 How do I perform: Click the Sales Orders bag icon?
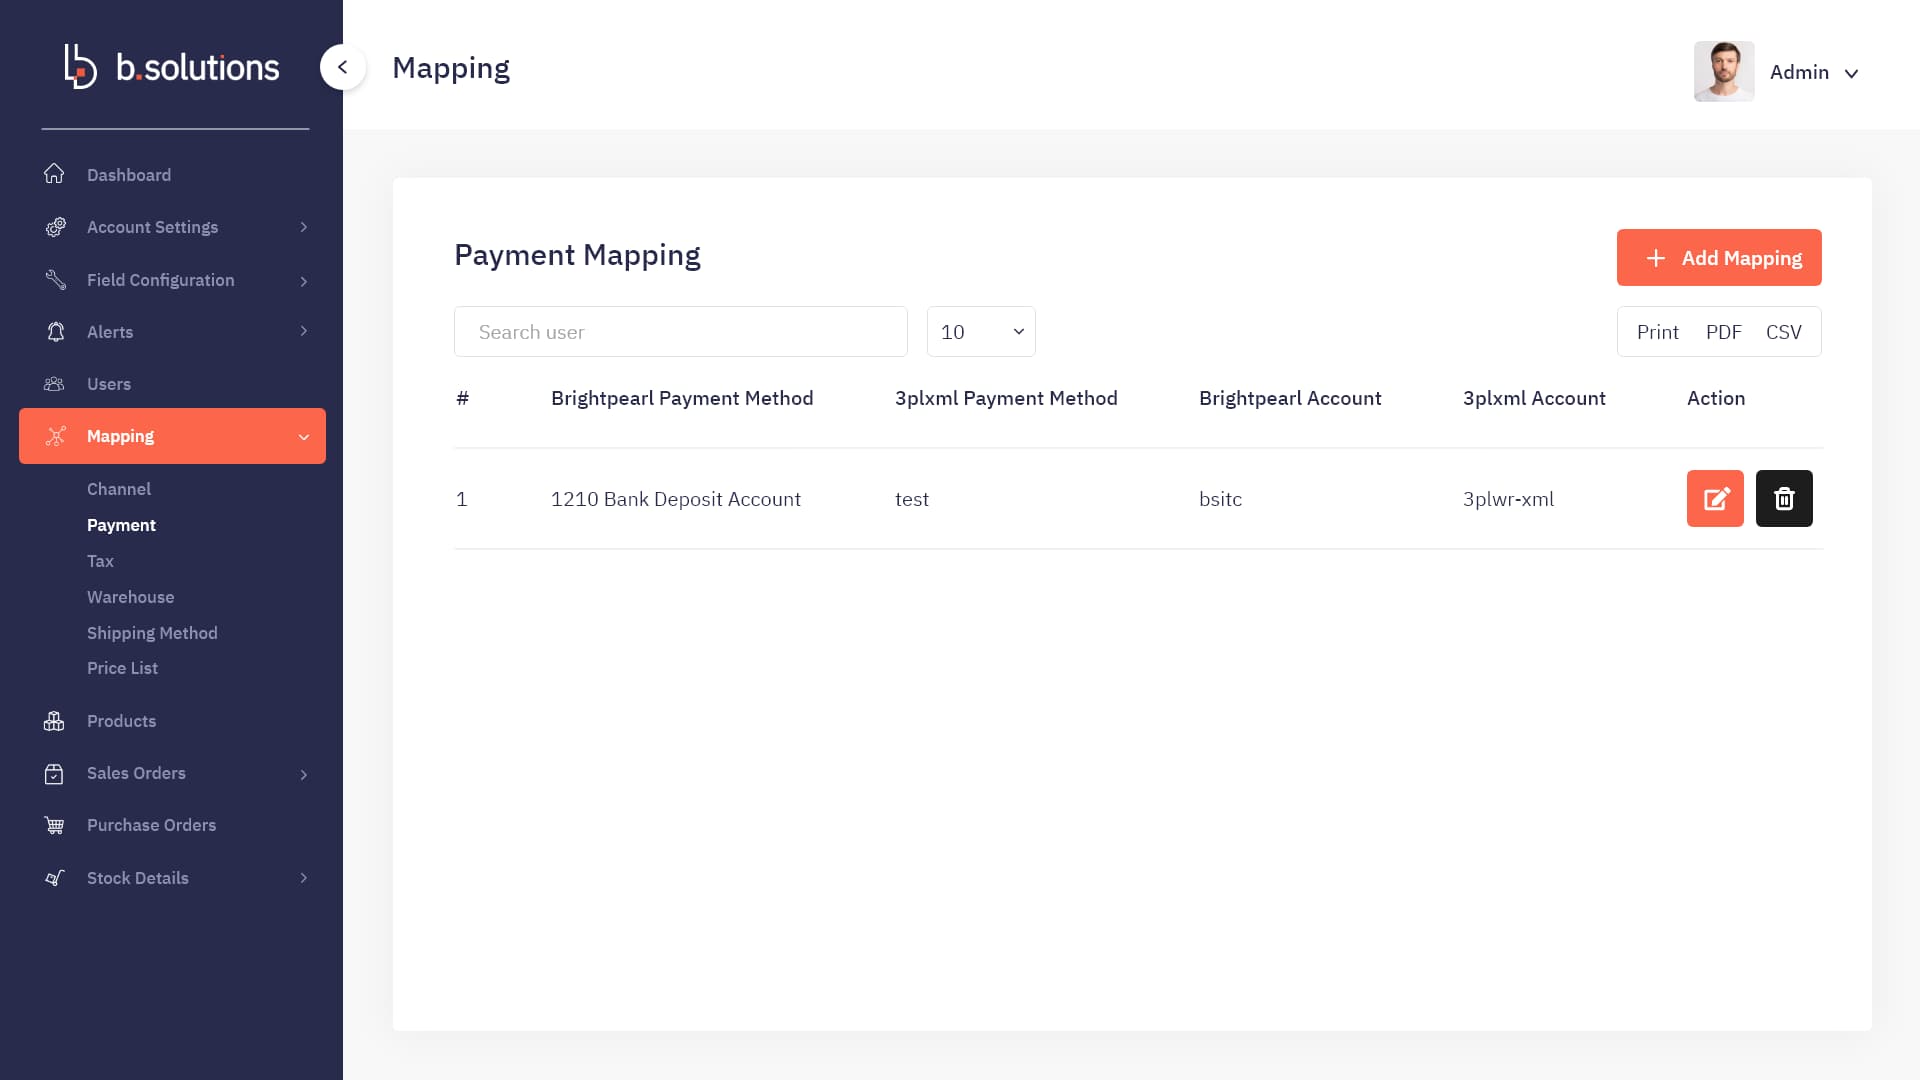pos(54,773)
